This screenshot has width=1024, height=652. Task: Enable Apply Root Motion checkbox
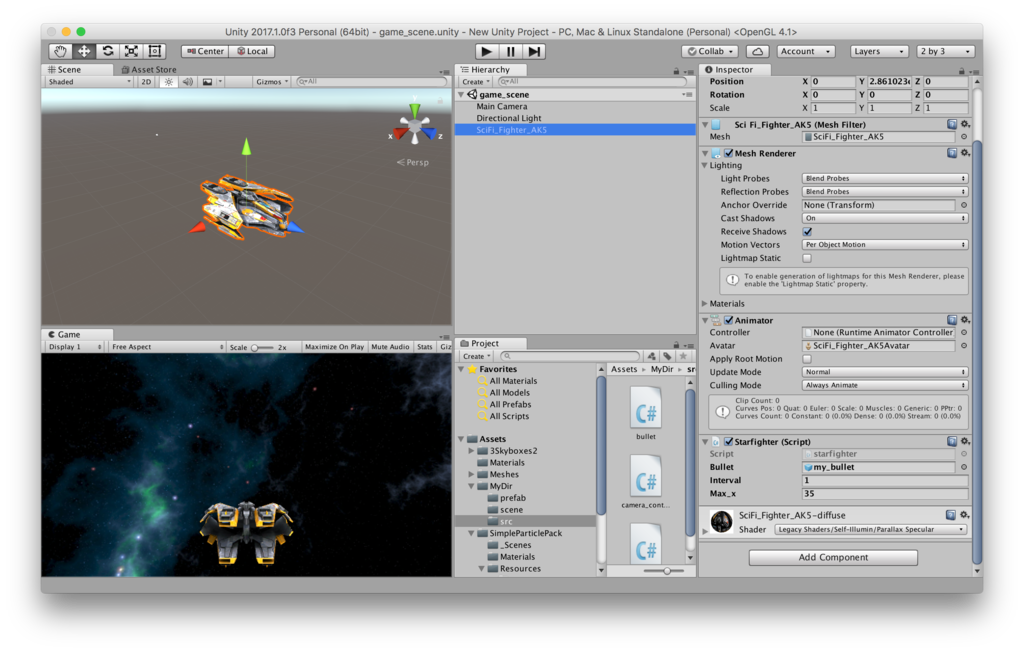(x=807, y=359)
